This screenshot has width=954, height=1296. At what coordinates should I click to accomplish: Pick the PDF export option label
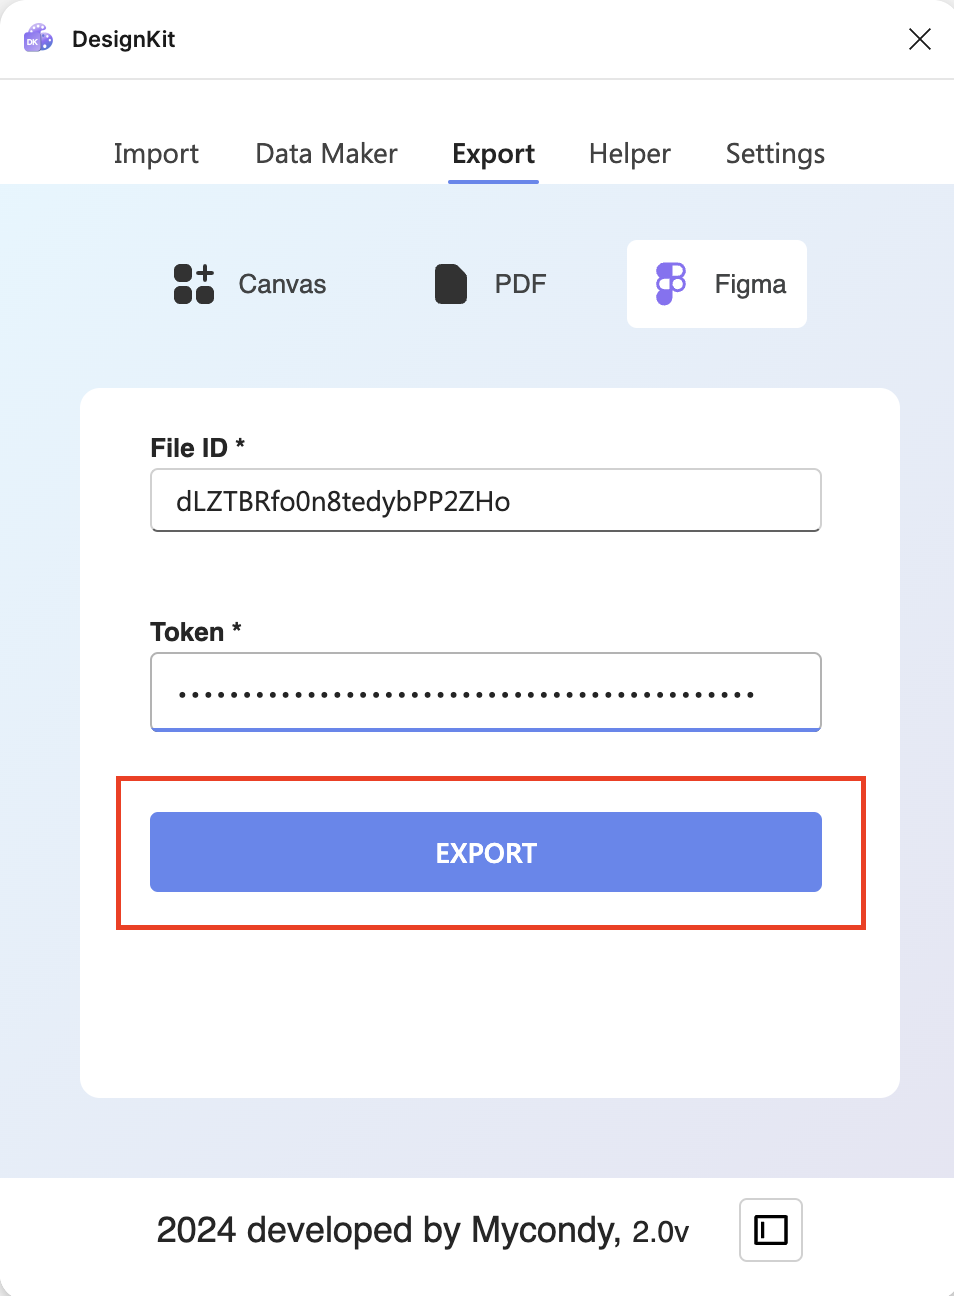[520, 284]
